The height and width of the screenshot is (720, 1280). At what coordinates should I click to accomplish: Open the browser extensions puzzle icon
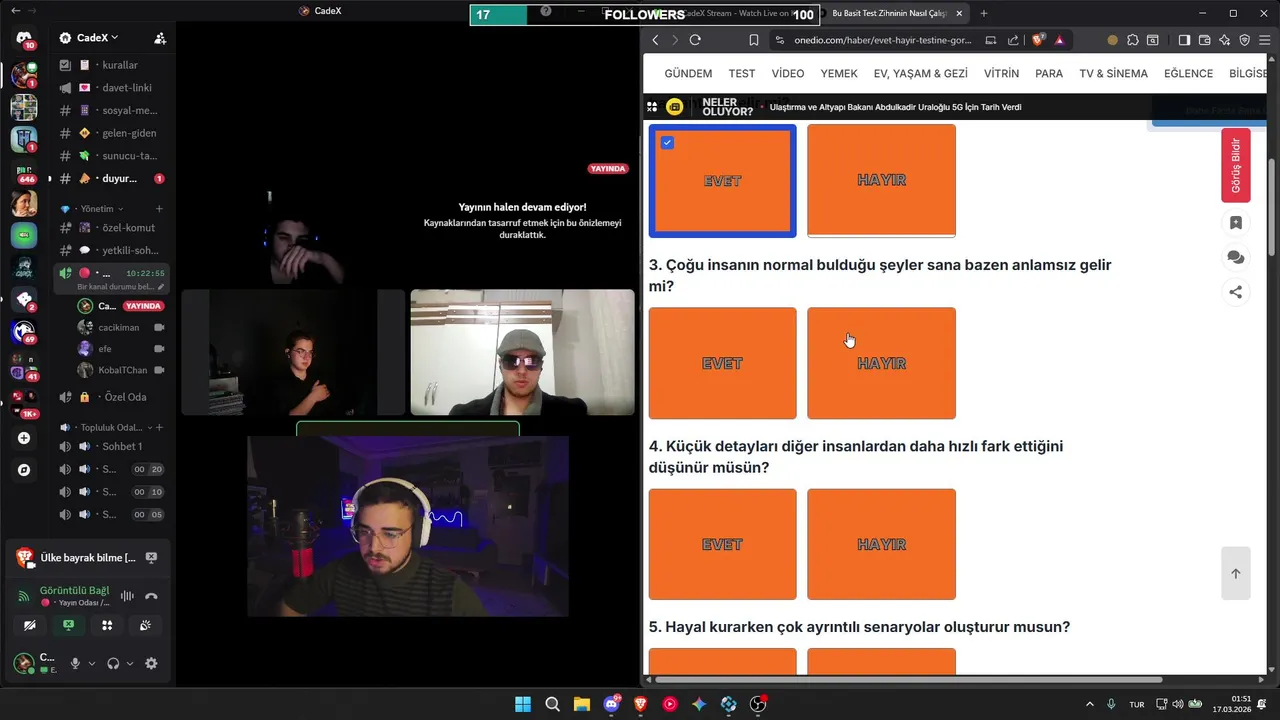click(x=1132, y=40)
